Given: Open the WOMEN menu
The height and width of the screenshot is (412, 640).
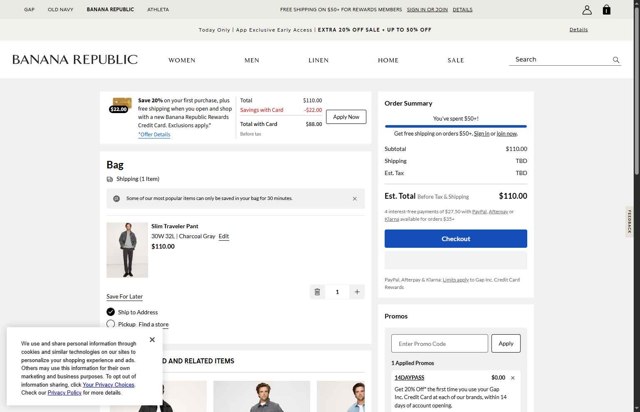Looking at the screenshot, I should [182, 60].
